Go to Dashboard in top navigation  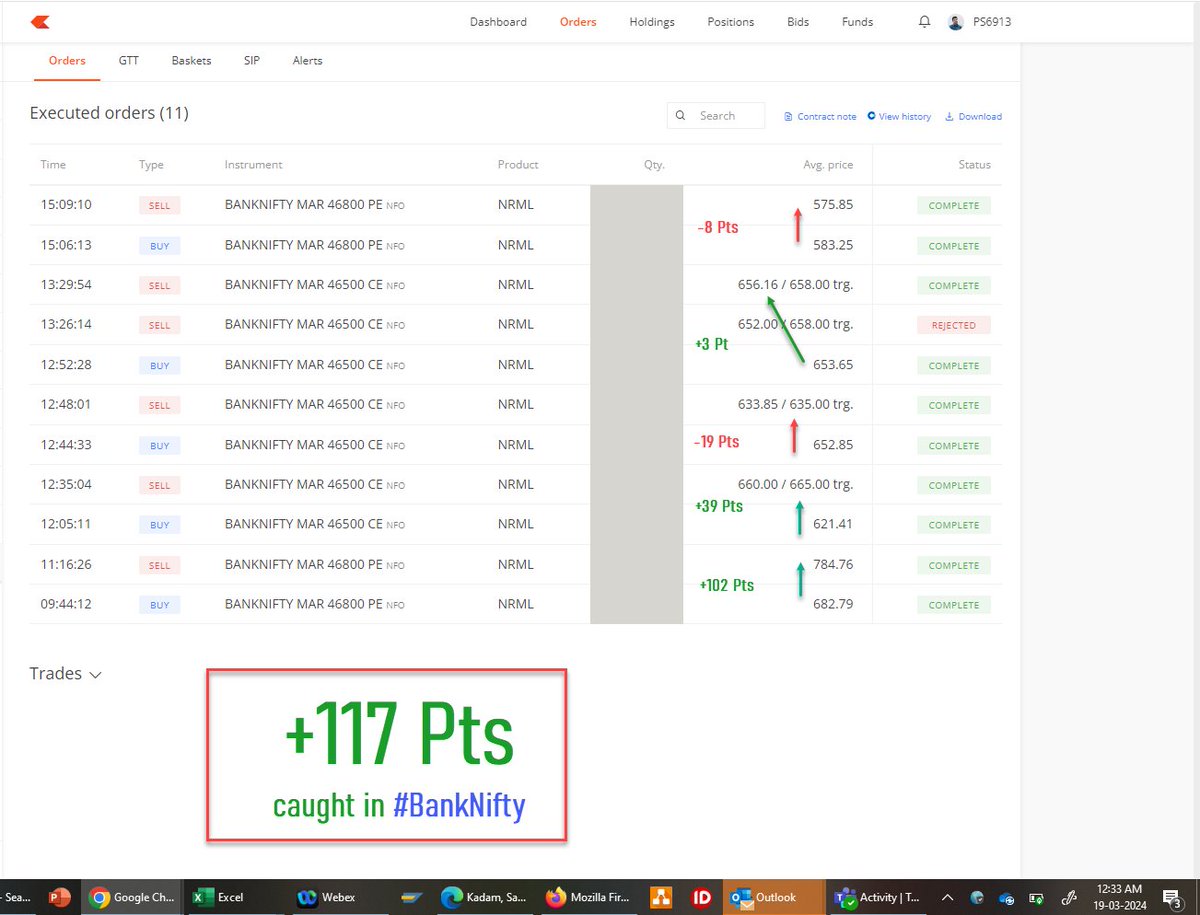[x=498, y=22]
